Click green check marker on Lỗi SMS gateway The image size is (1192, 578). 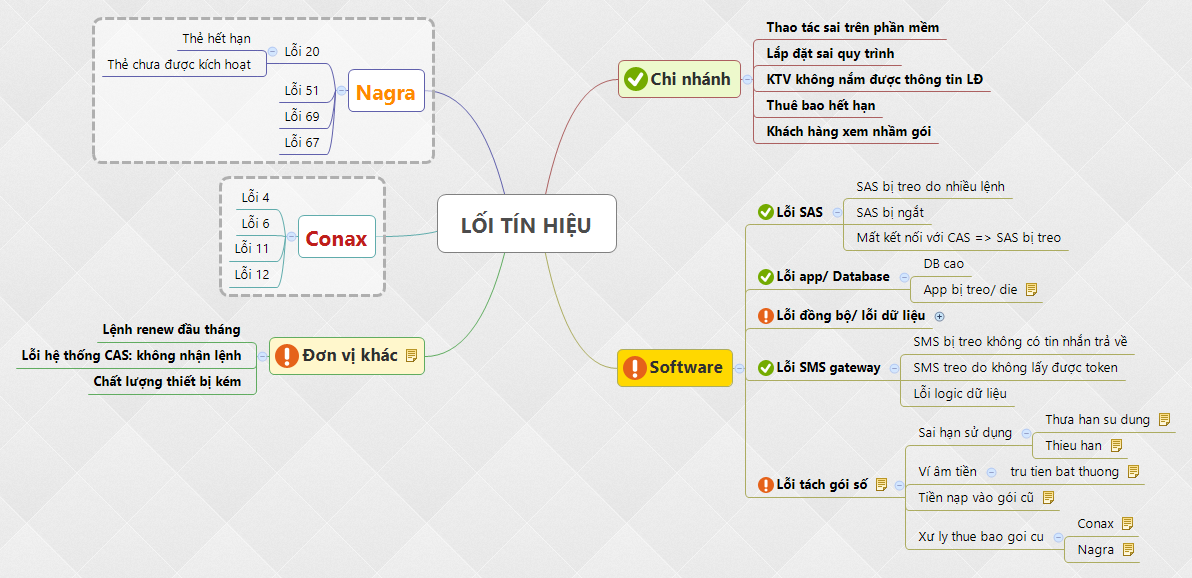coord(765,368)
